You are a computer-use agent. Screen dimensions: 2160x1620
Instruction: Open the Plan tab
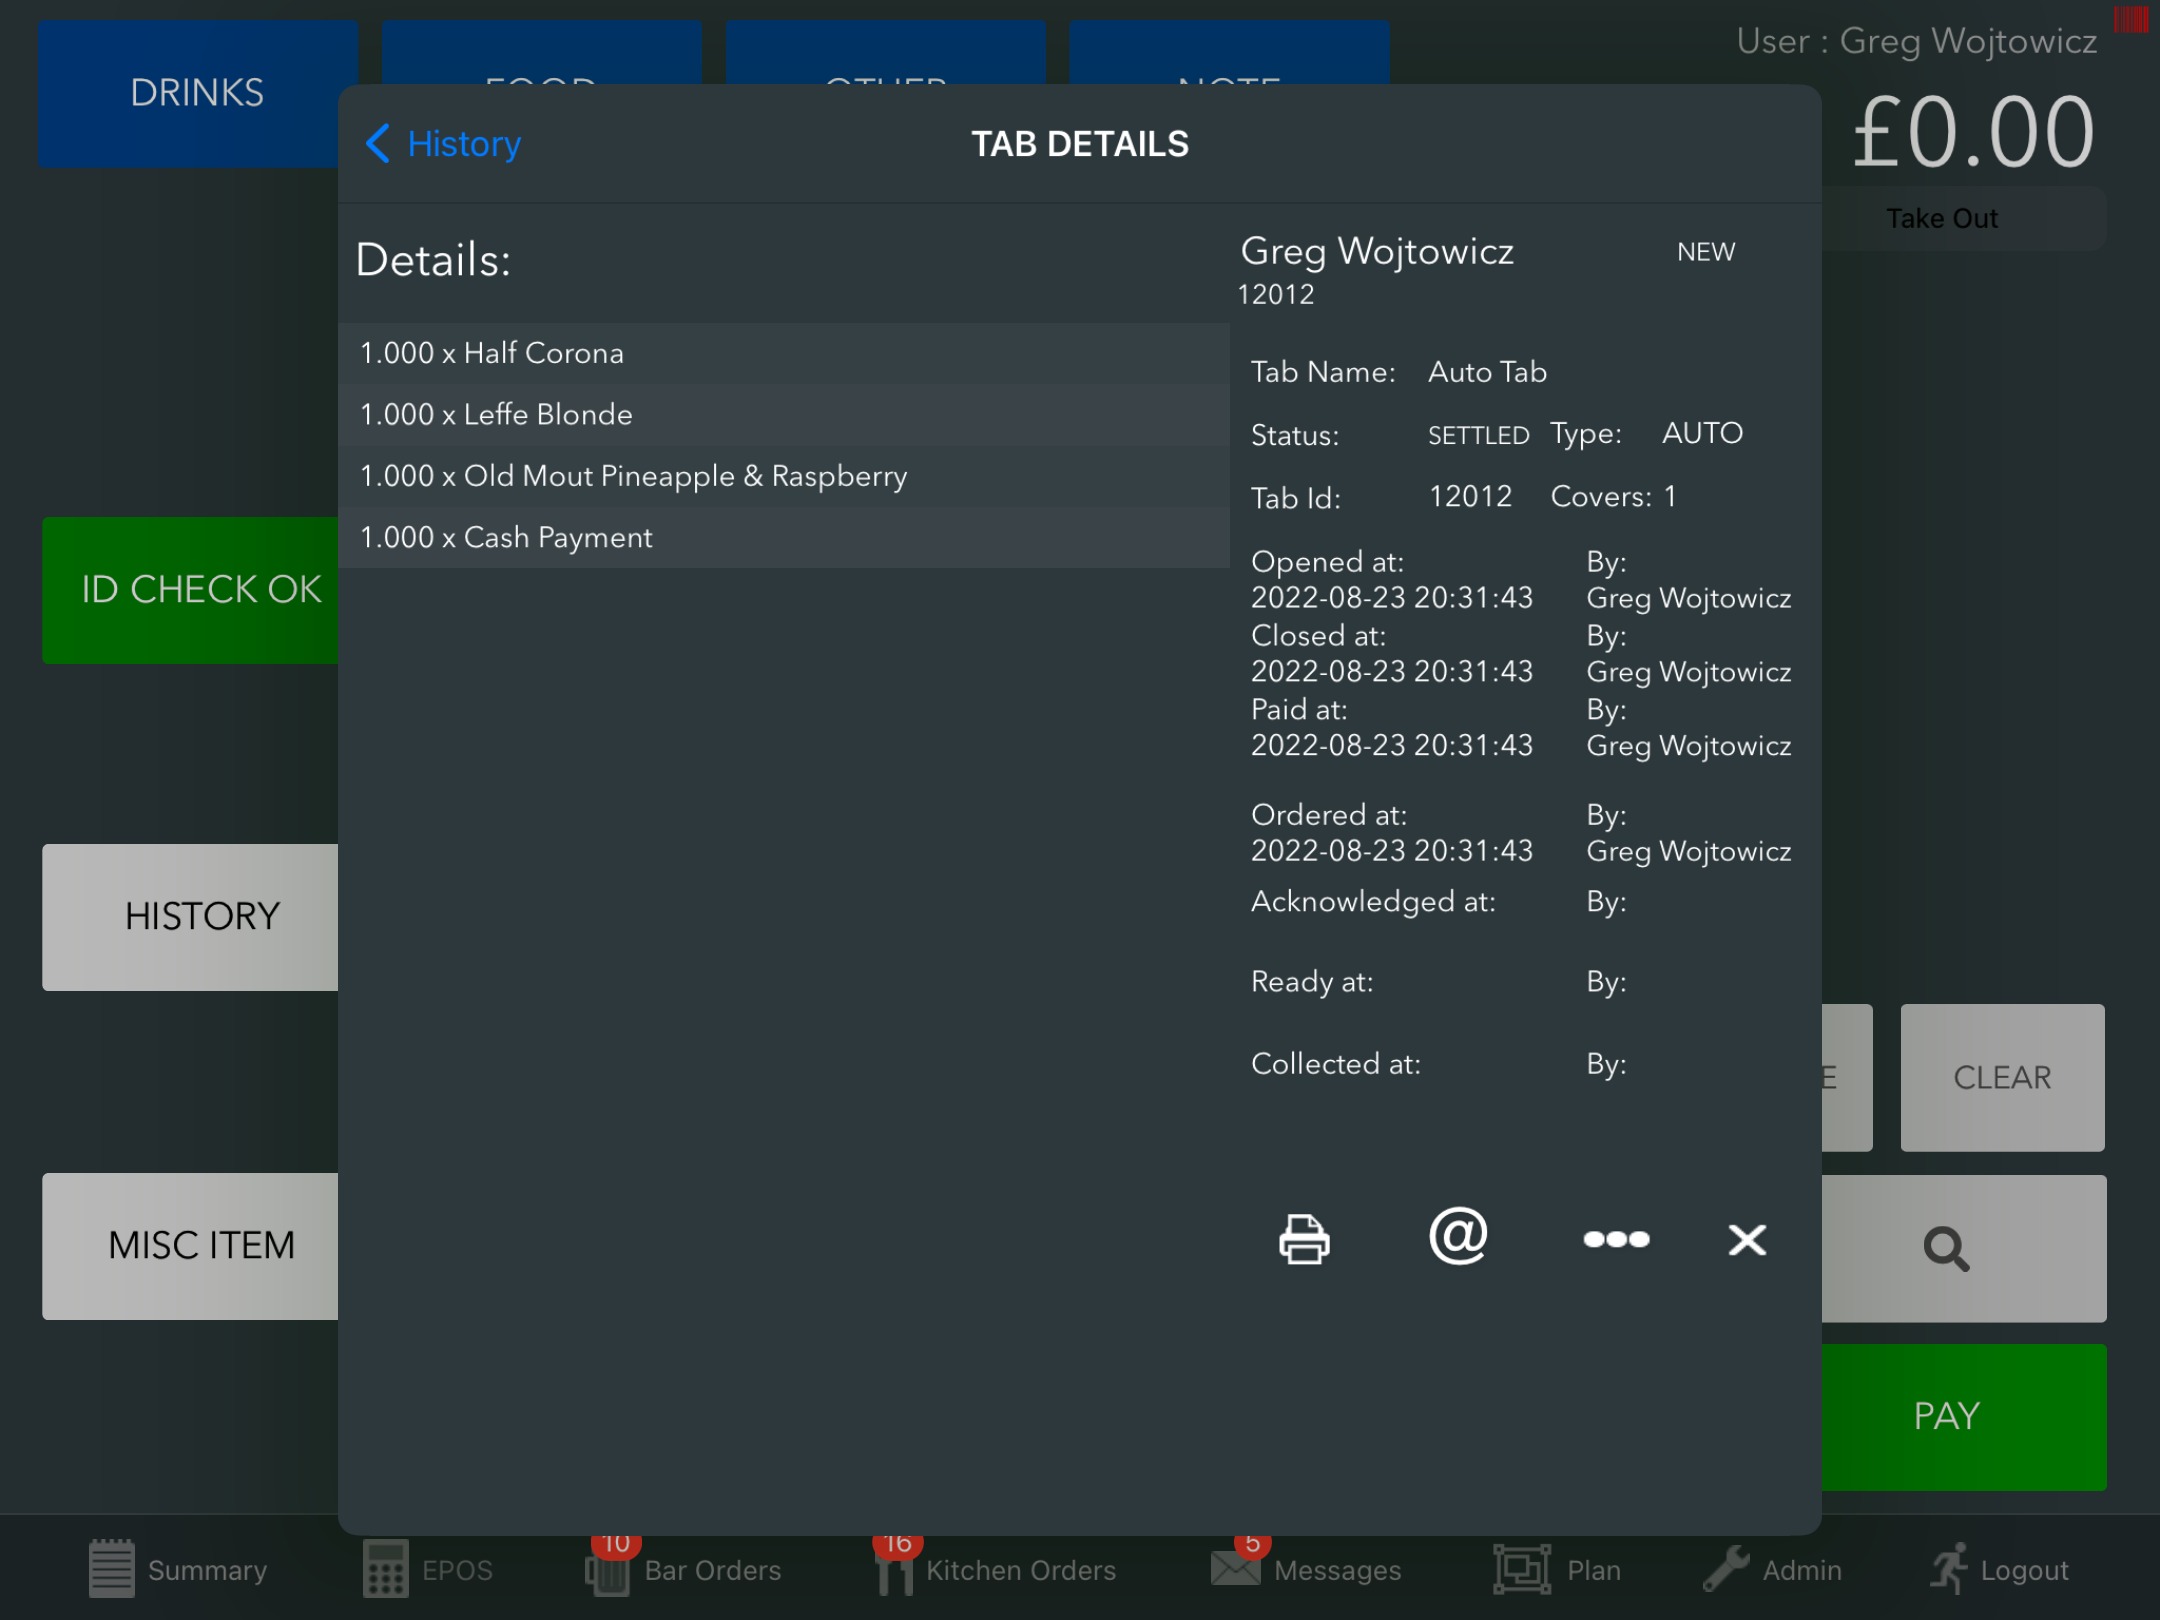(x=1558, y=1569)
